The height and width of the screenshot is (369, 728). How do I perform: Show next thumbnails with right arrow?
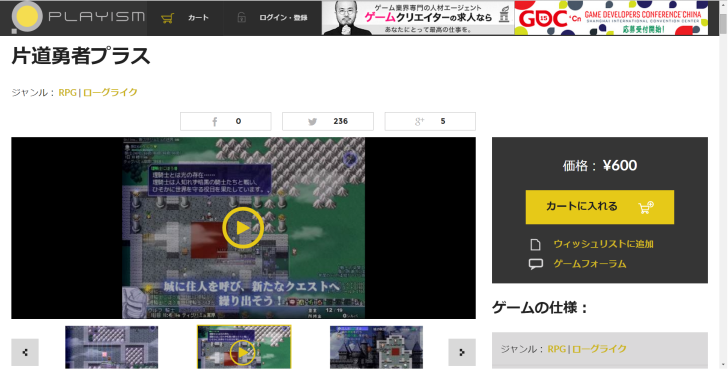[462, 352]
